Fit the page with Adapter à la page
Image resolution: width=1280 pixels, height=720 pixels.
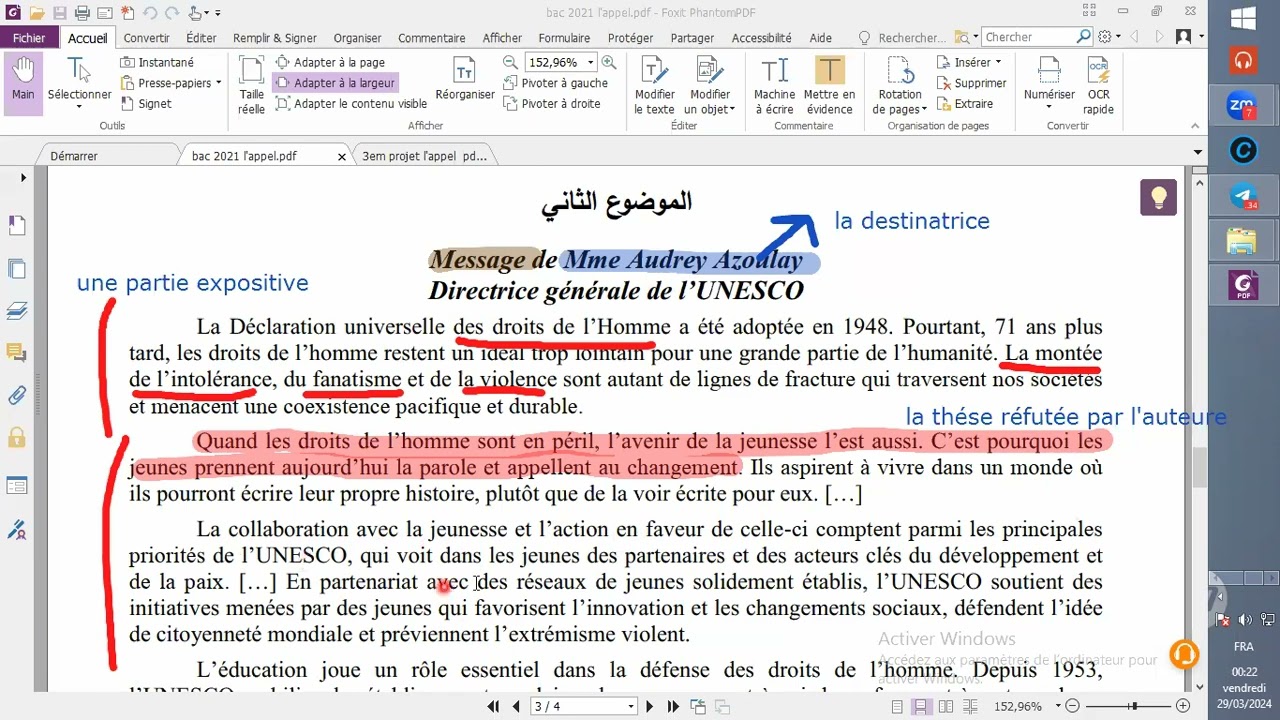click(x=330, y=62)
